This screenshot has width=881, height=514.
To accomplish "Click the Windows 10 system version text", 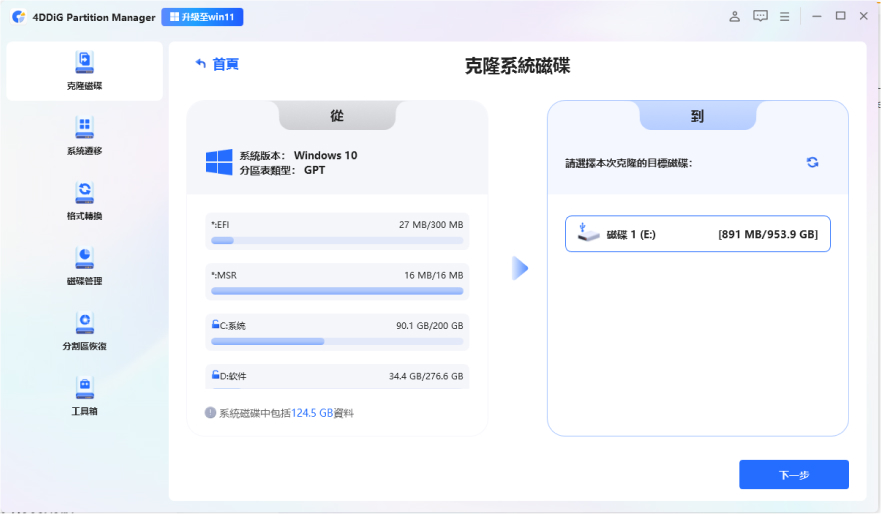I will [325, 155].
